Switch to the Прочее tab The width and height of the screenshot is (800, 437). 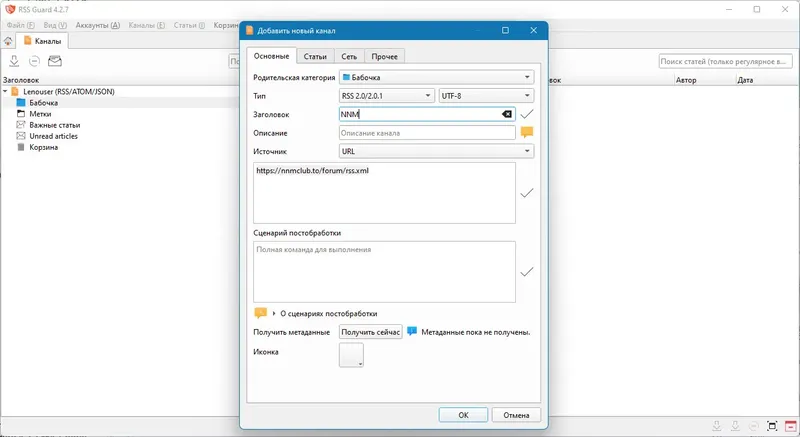pos(384,57)
